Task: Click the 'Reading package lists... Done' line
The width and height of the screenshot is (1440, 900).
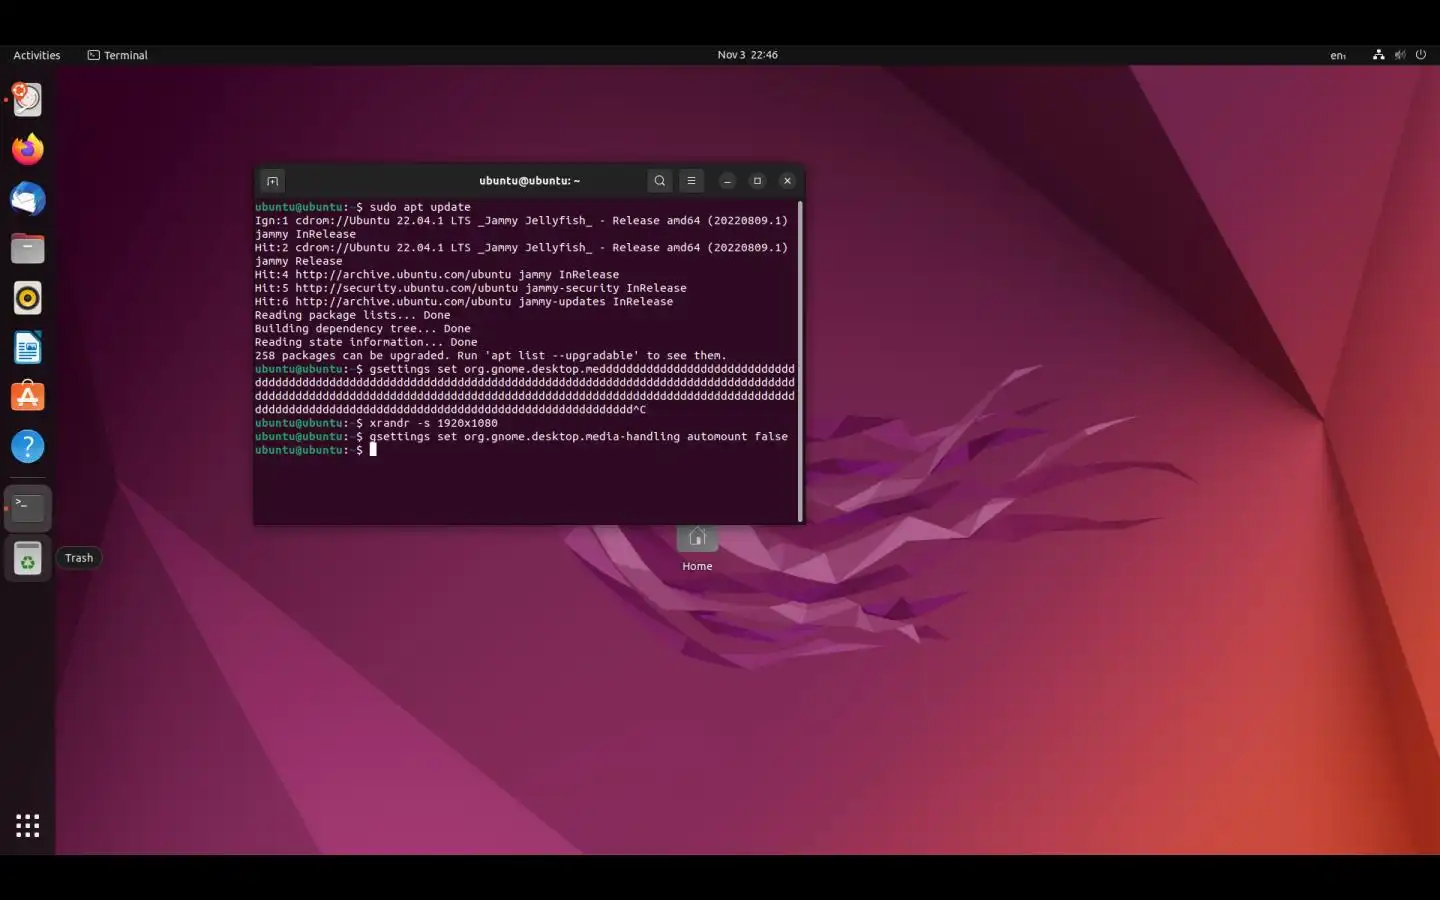Action: tap(352, 315)
